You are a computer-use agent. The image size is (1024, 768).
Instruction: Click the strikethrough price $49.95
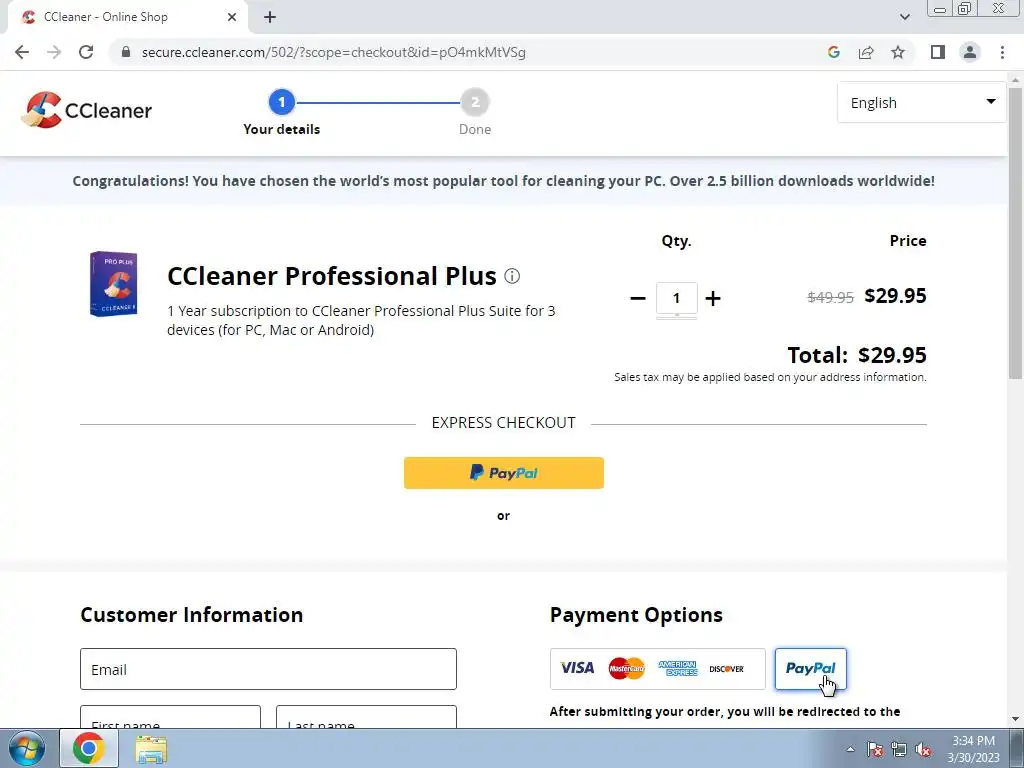(x=830, y=297)
